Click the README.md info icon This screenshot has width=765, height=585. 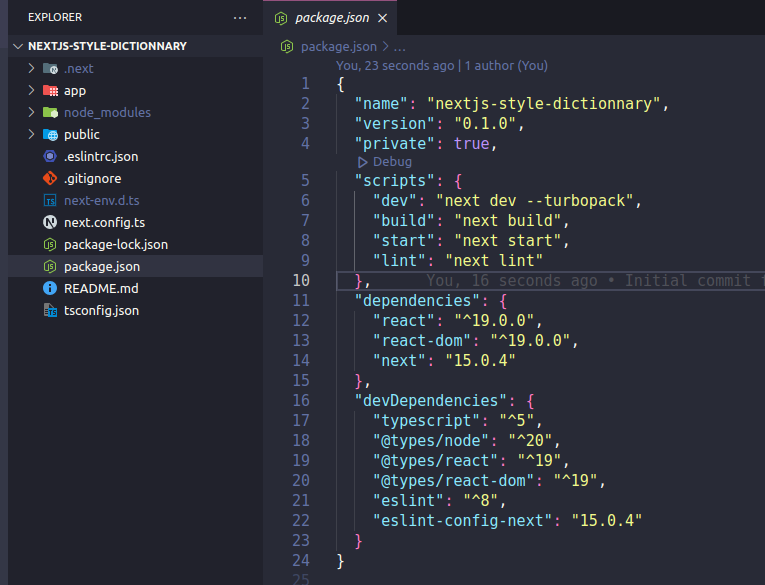[x=50, y=288]
